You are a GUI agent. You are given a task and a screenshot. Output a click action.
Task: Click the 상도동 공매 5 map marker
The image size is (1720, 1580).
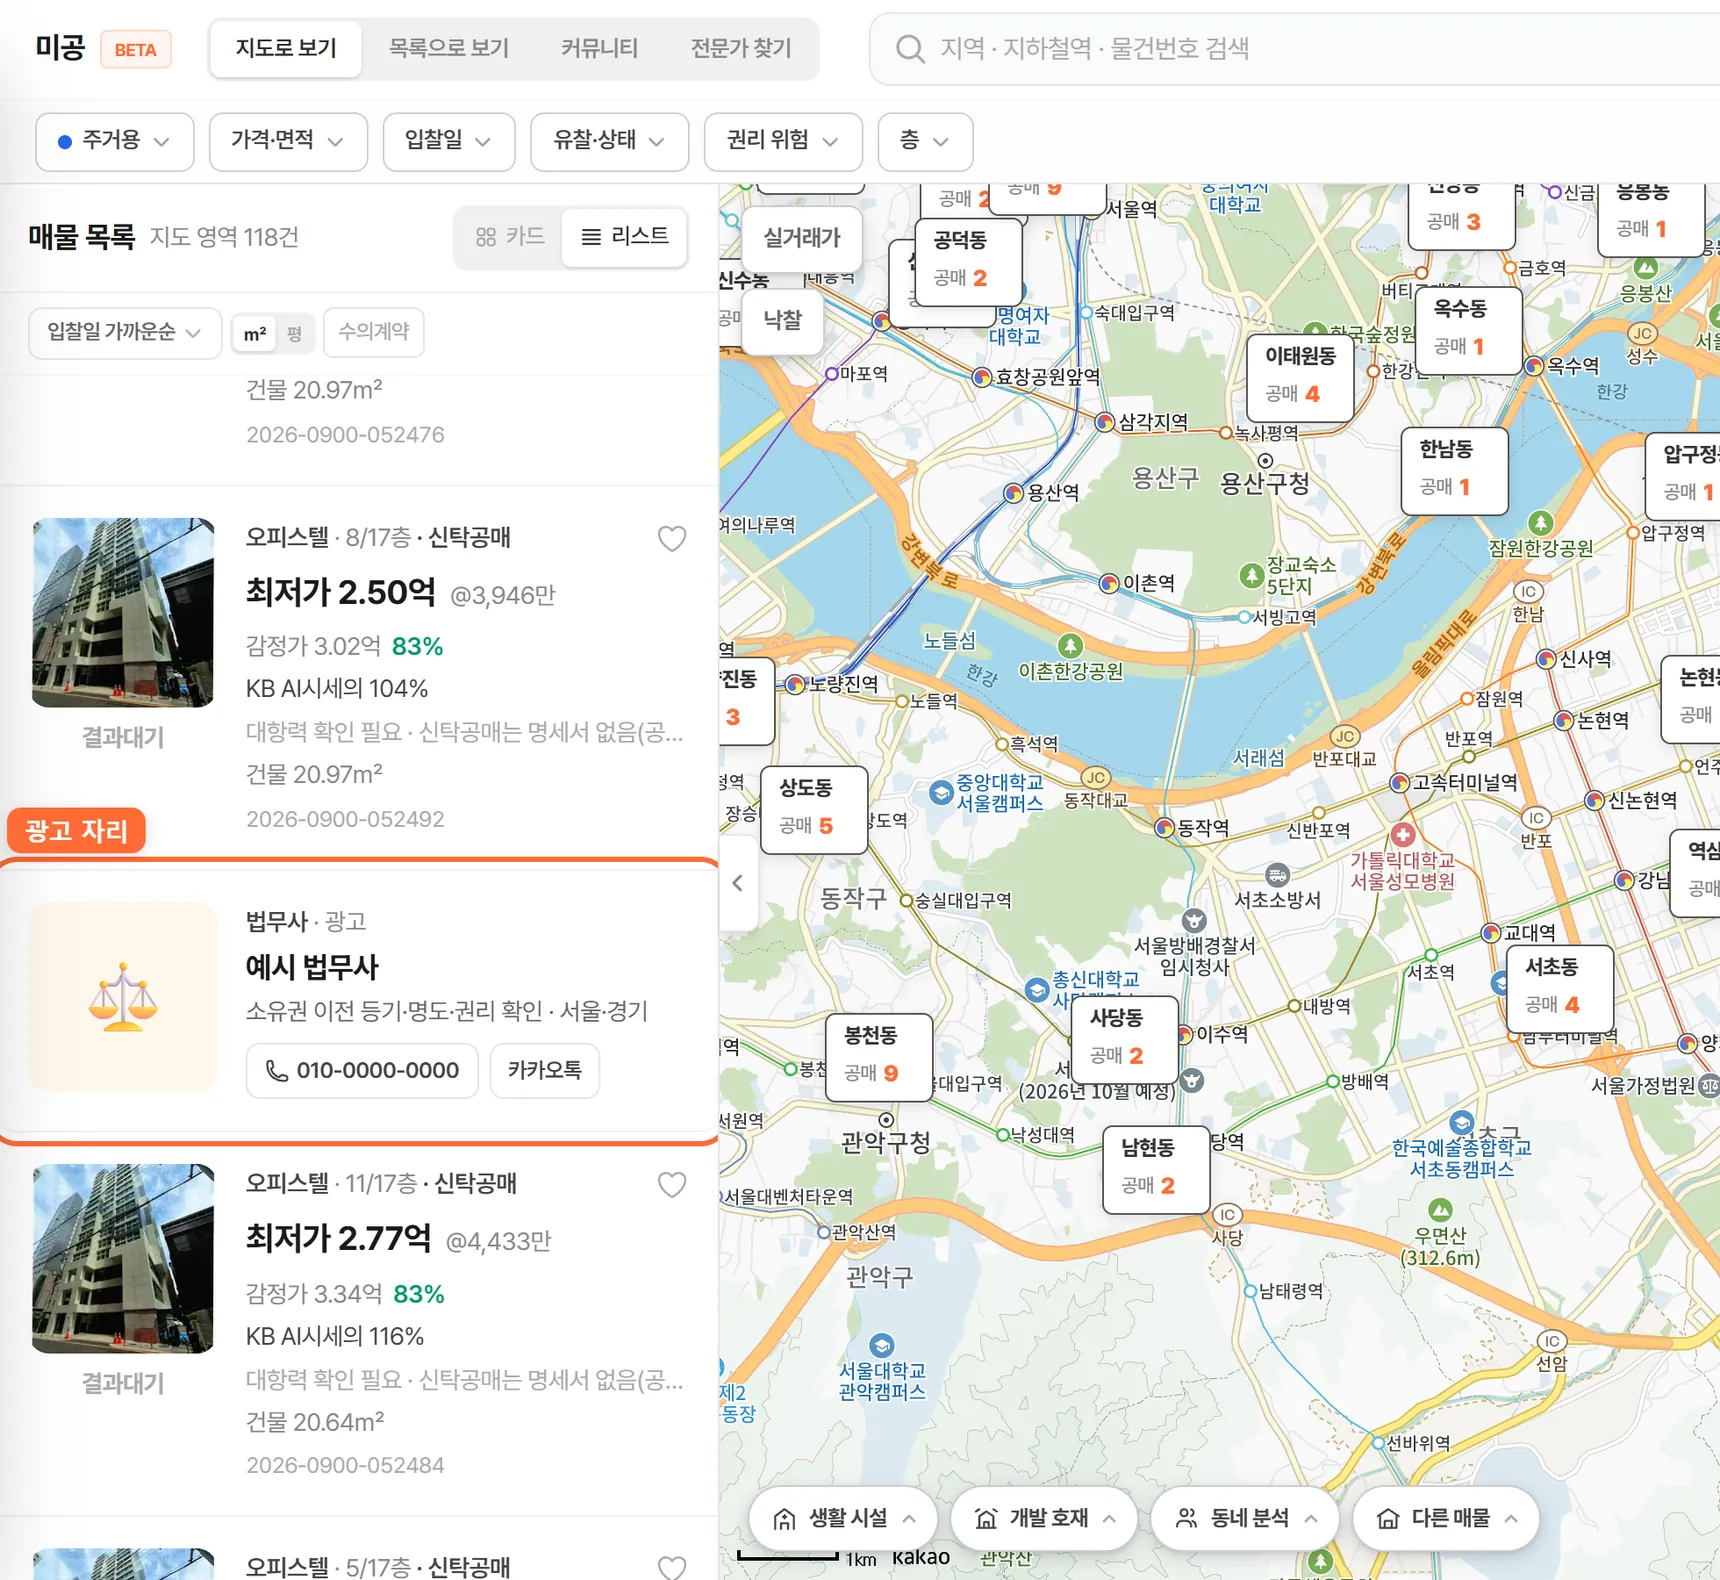point(814,809)
